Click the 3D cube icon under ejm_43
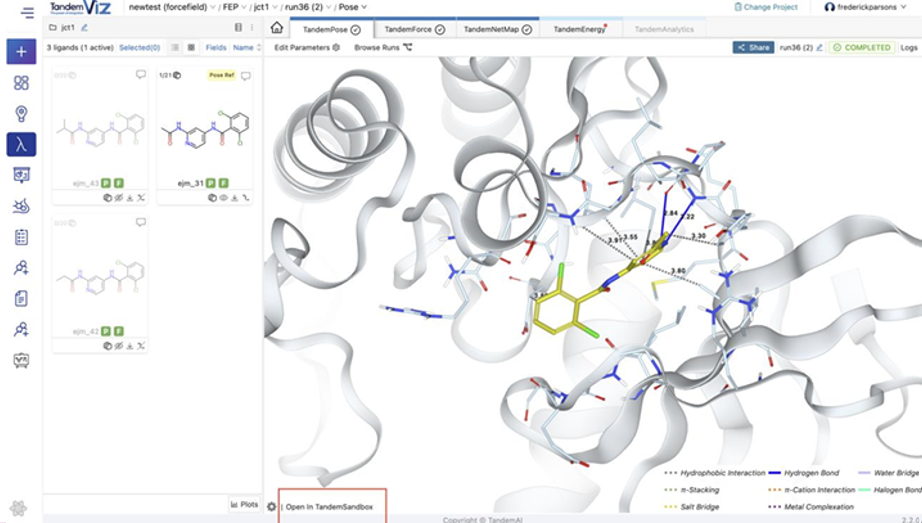The width and height of the screenshot is (922, 523). click(108, 198)
